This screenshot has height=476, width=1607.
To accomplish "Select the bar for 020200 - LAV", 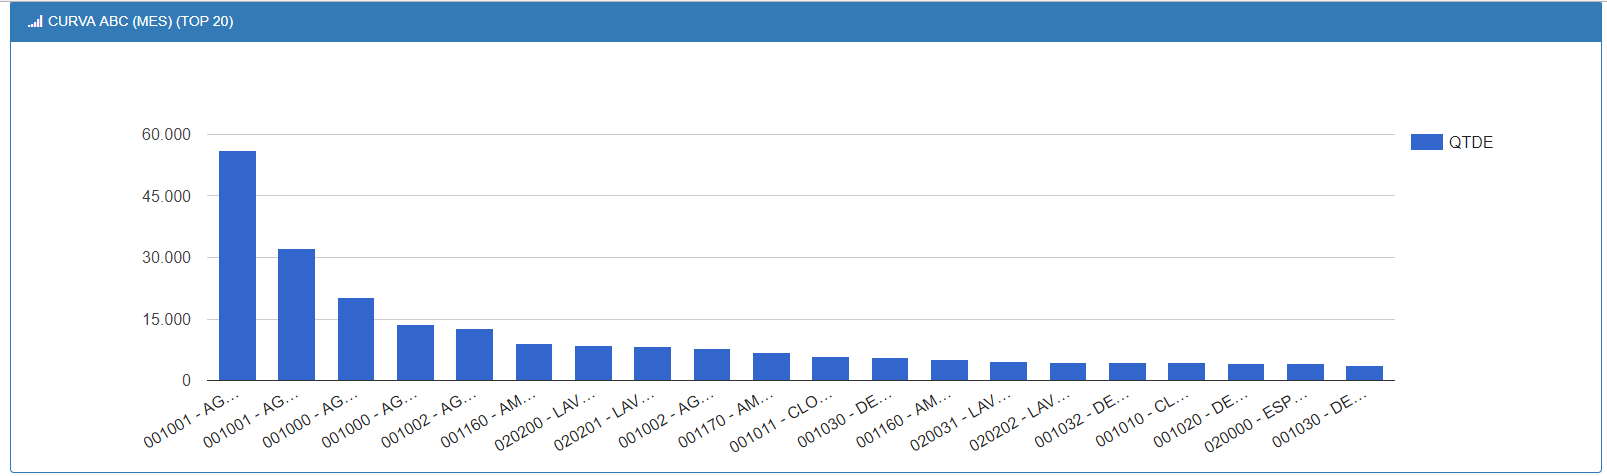I will [x=593, y=363].
